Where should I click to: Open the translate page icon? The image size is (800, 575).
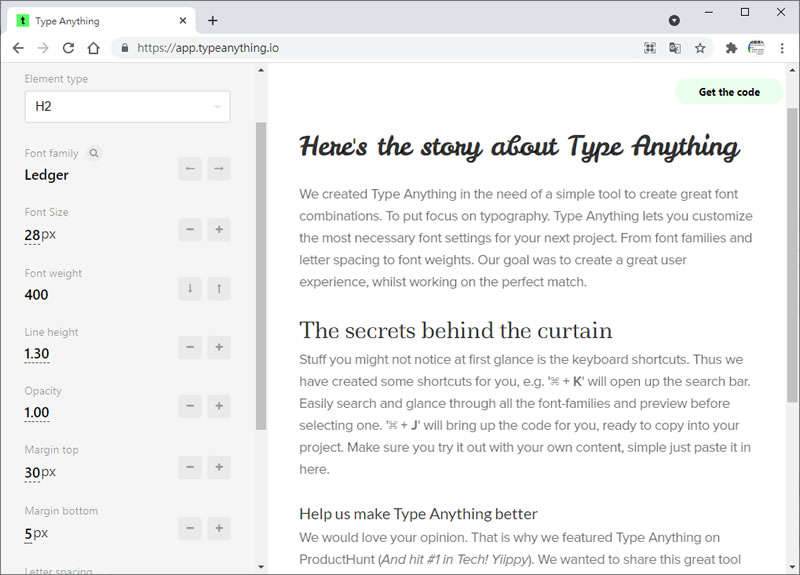tap(674, 48)
